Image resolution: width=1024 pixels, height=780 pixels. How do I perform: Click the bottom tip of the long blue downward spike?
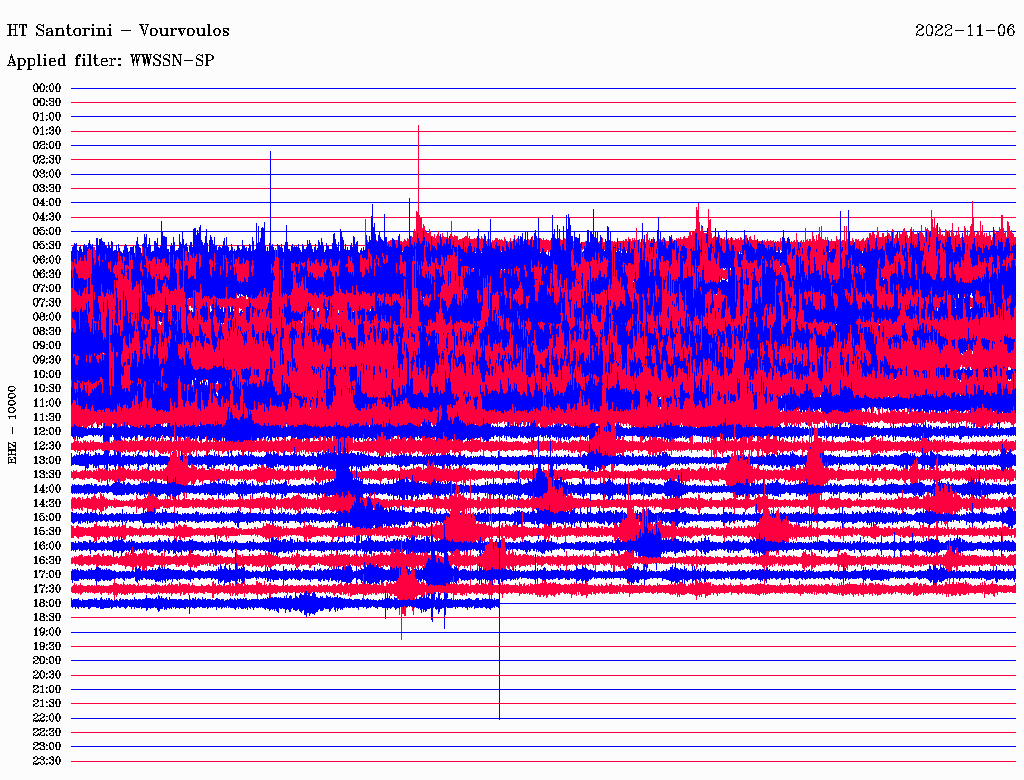[x=499, y=717]
